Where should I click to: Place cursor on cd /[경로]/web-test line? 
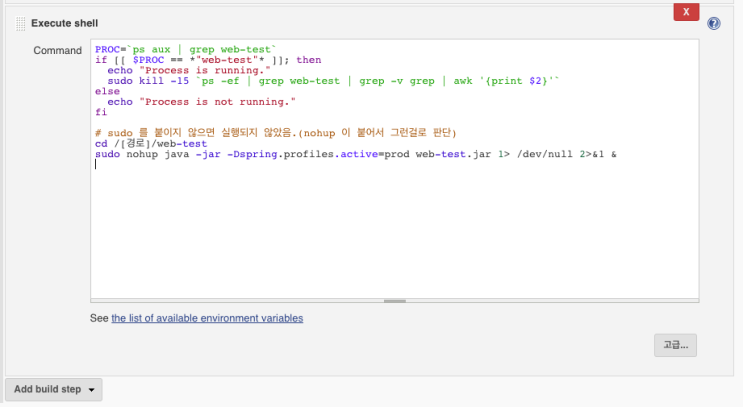coord(150,144)
